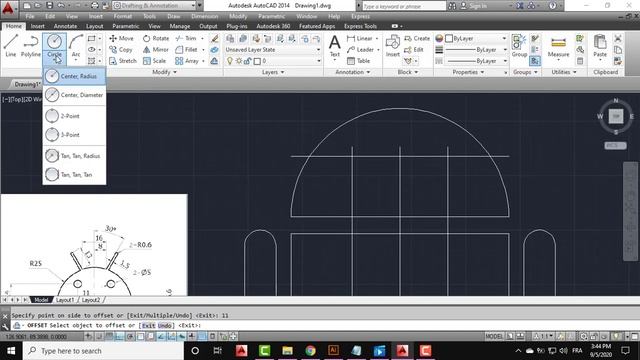Open the AutoCAD application menu logo

pos(8,8)
